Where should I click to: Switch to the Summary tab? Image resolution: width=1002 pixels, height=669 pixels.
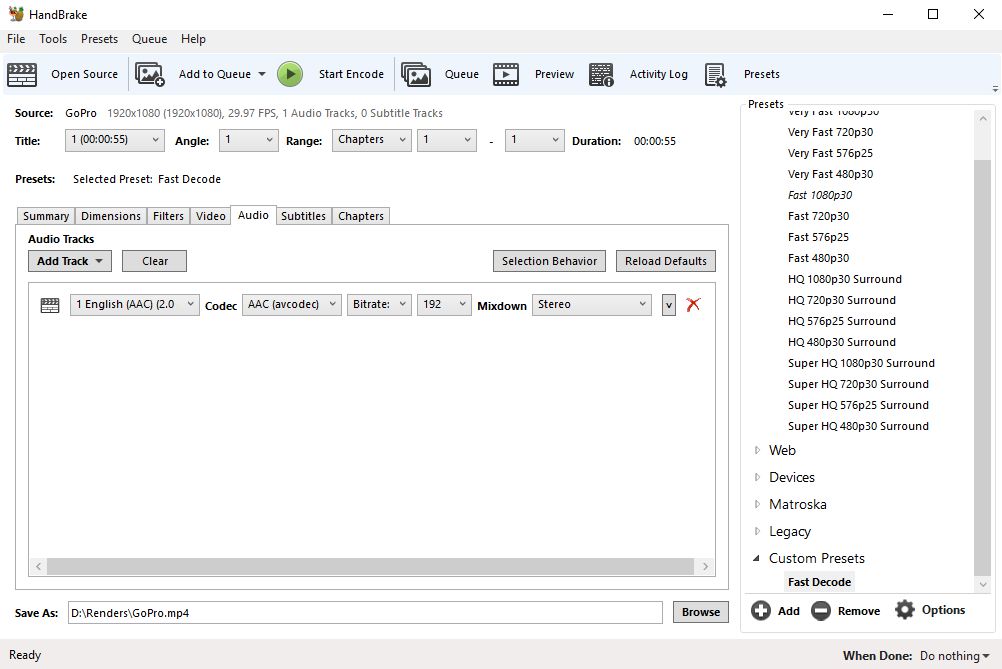point(45,216)
